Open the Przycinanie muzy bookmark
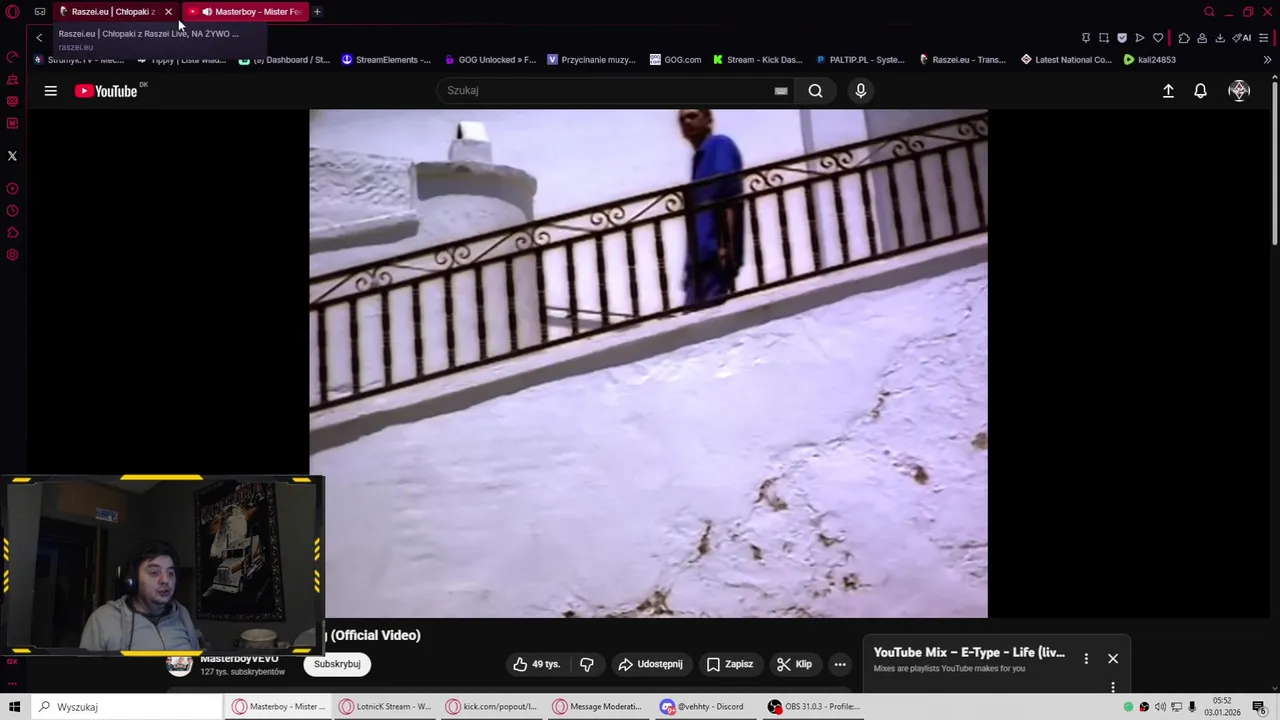1280x720 pixels. pos(591,60)
